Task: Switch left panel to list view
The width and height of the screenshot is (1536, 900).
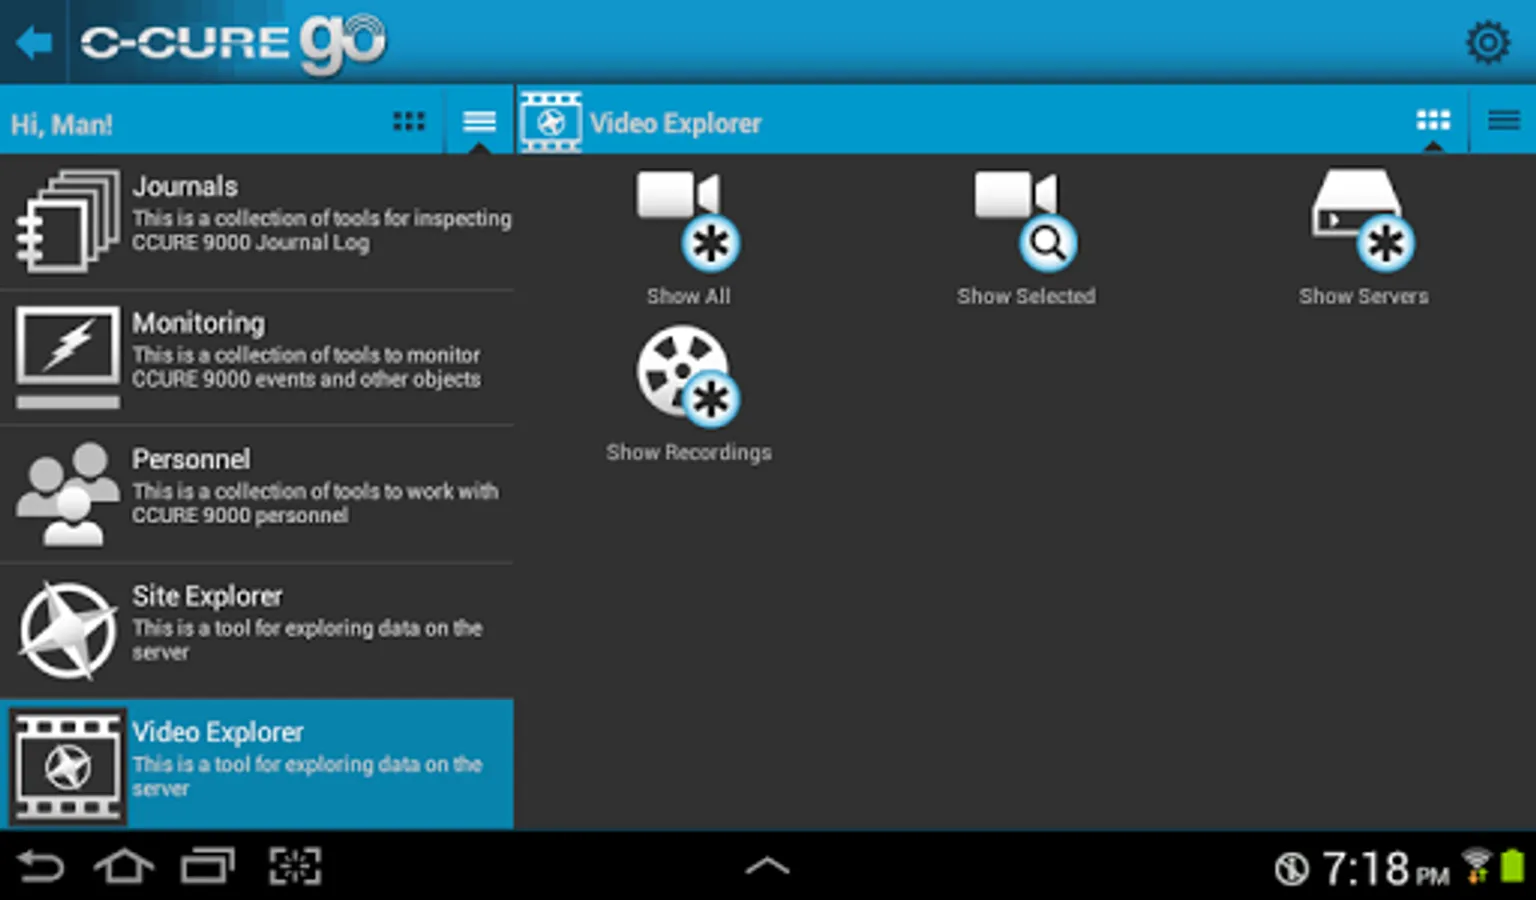Action: coord(479,121)
